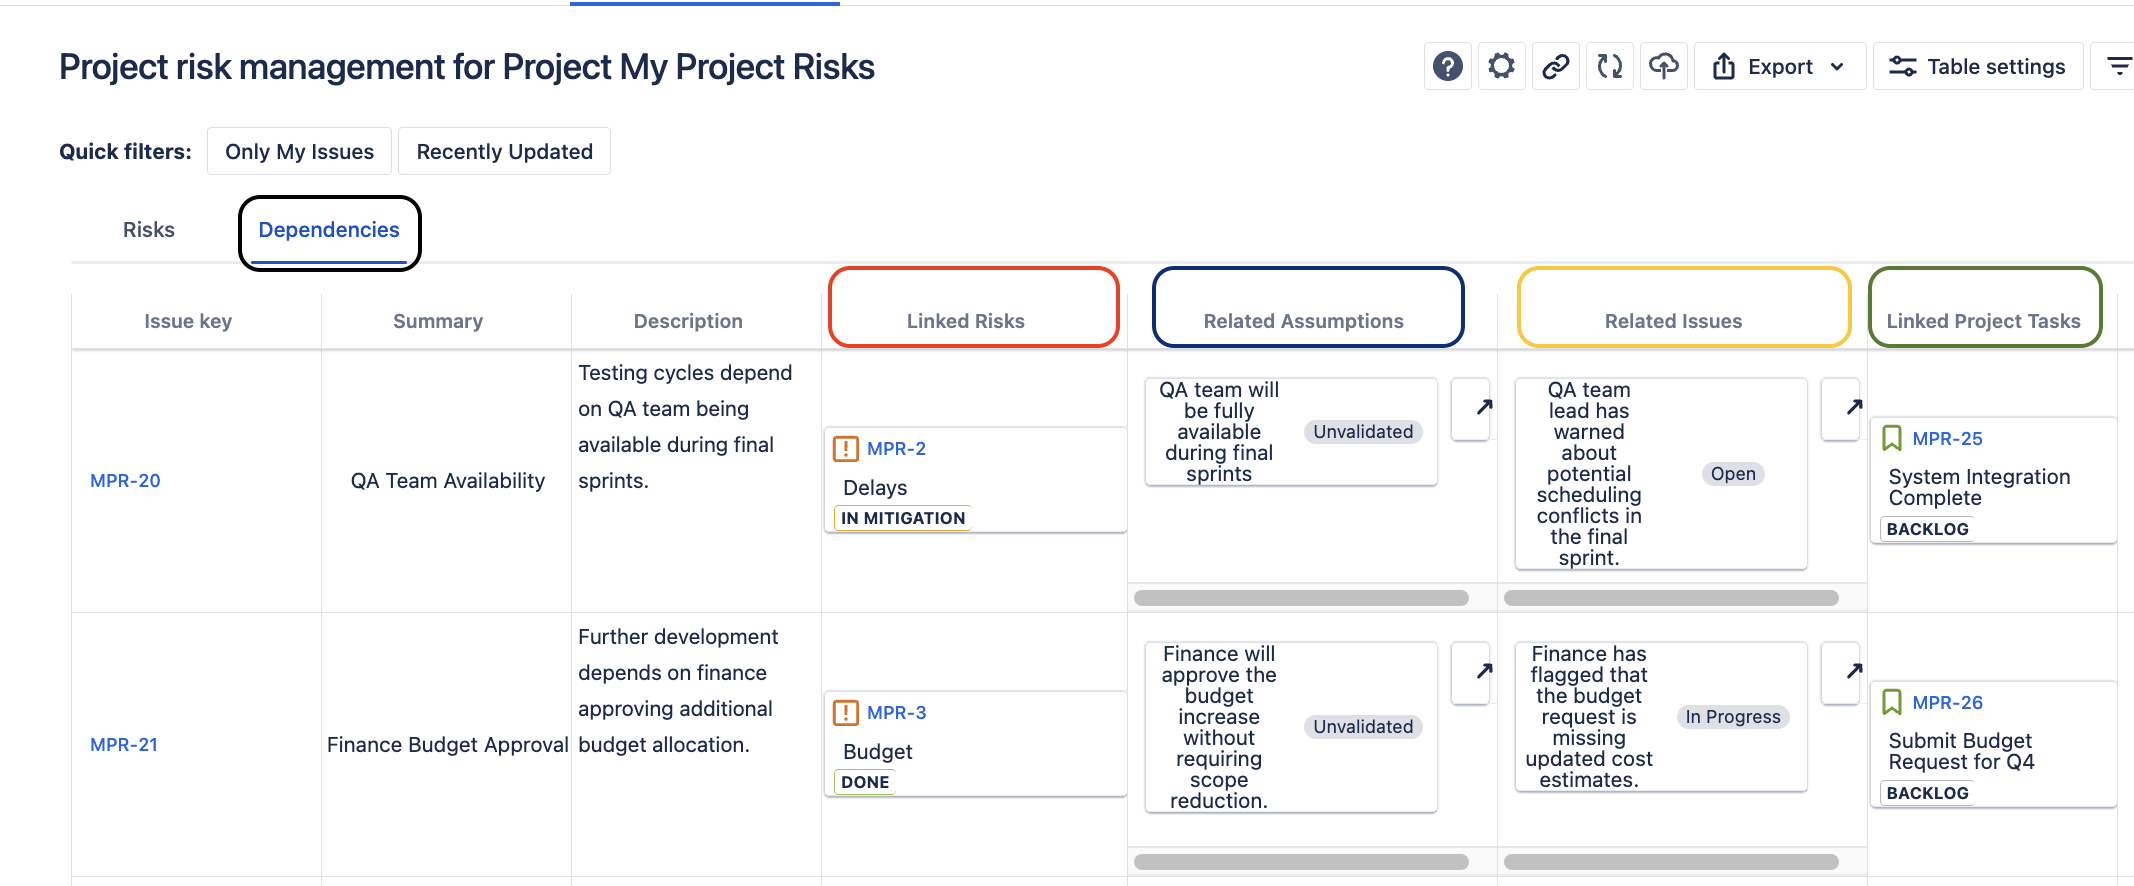Screen dimensions: 2134x886
Task: Toggle the Only My Issues quick filter
Action: point(299,152)
